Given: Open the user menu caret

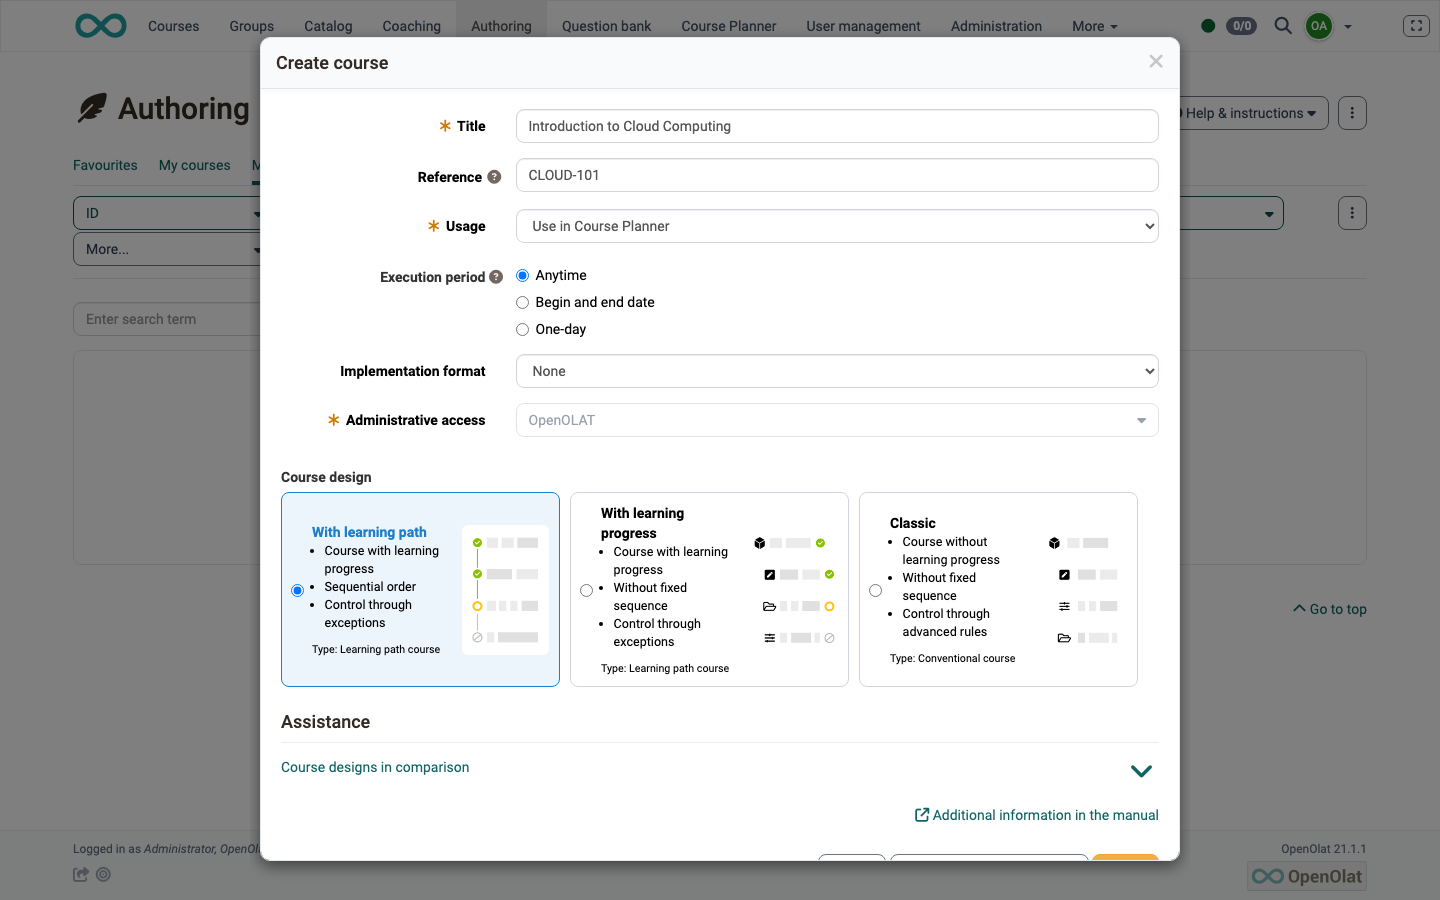Looking at the screenshot, I should pyautogui.click(x=1348, y=27).
